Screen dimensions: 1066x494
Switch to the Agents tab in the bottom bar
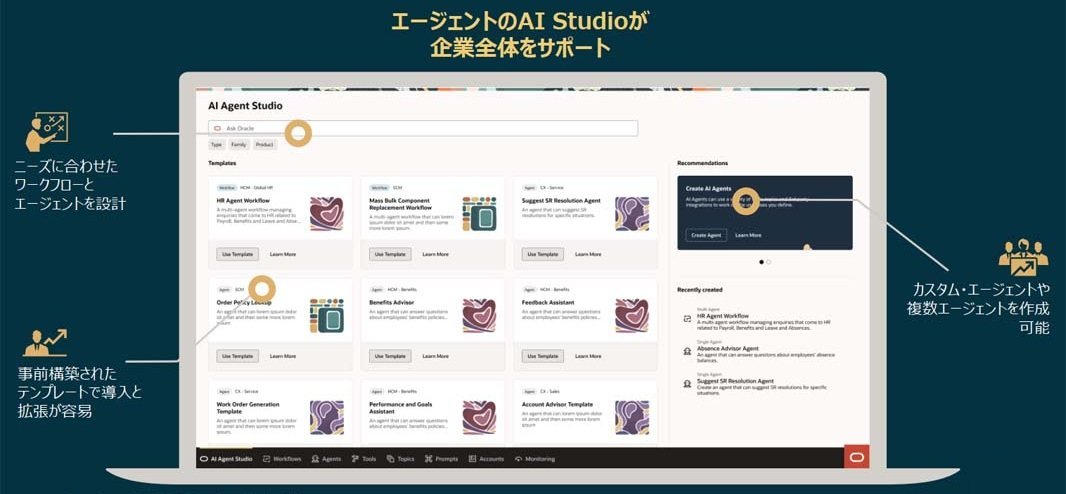point(326,459)
